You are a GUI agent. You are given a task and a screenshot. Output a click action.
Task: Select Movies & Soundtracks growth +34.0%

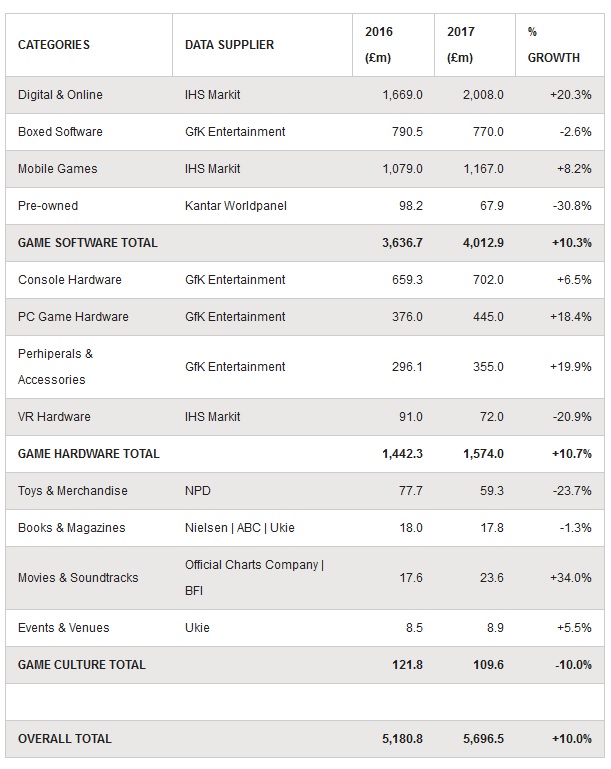(571, 578)
